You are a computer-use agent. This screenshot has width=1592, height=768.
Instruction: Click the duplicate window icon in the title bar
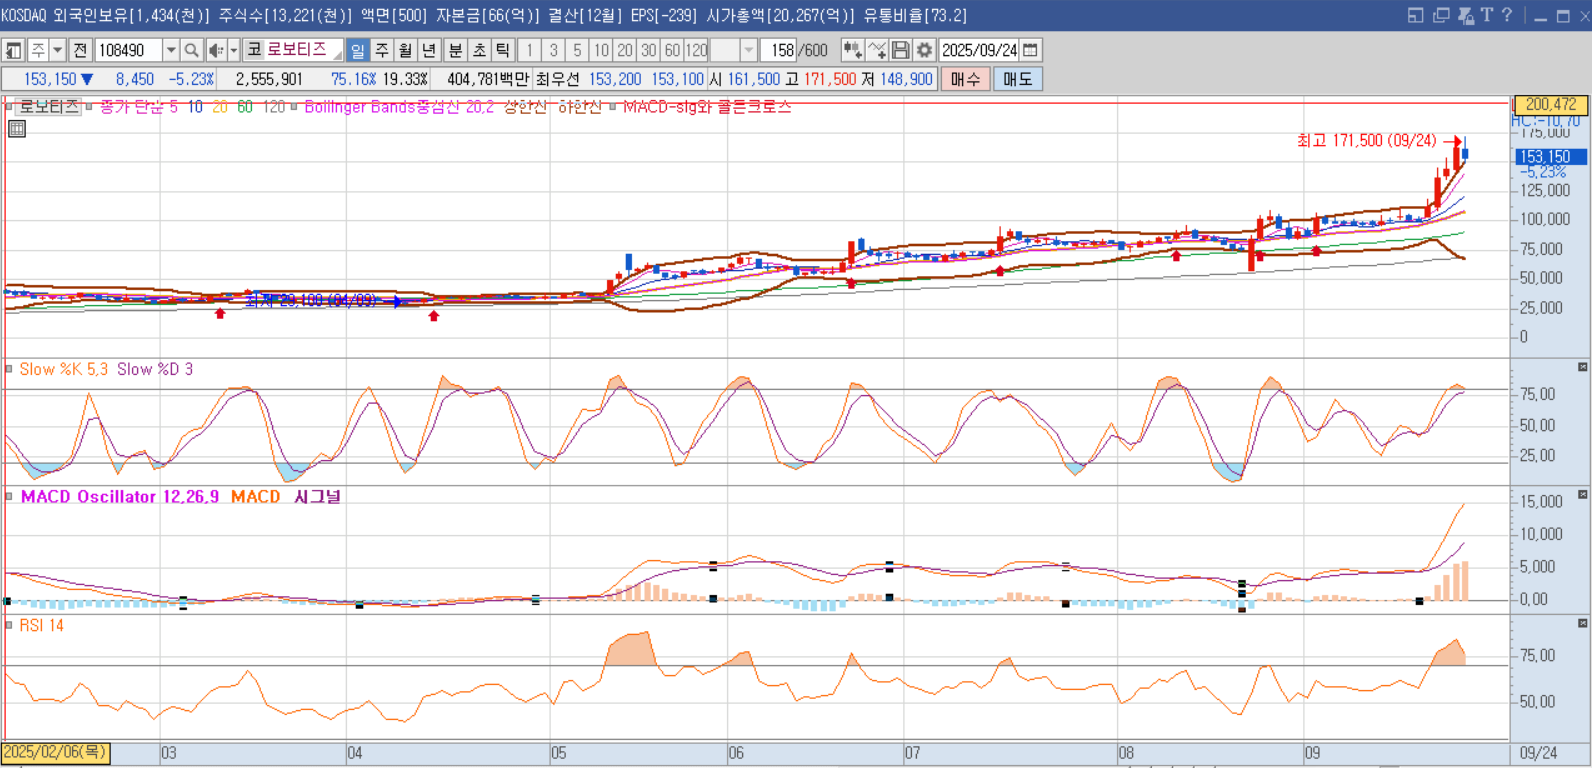1441,15
